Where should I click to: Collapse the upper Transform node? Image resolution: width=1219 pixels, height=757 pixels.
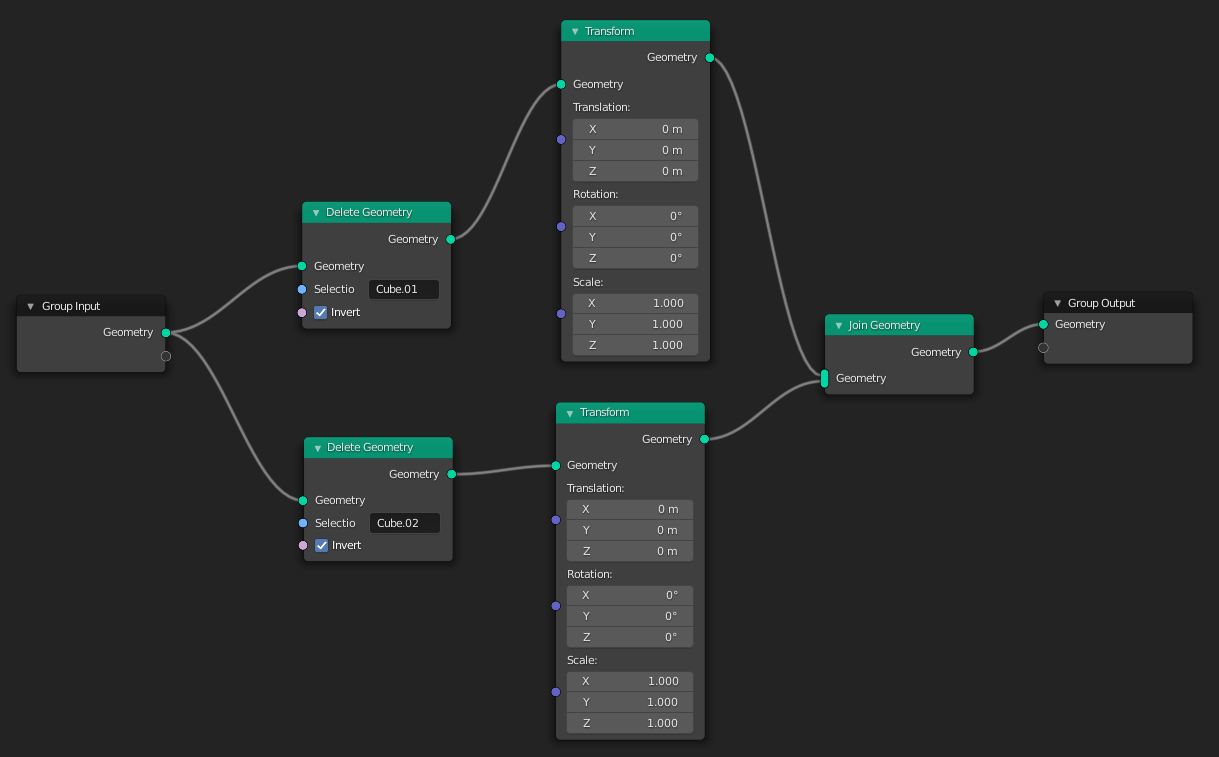coord(575,32)
